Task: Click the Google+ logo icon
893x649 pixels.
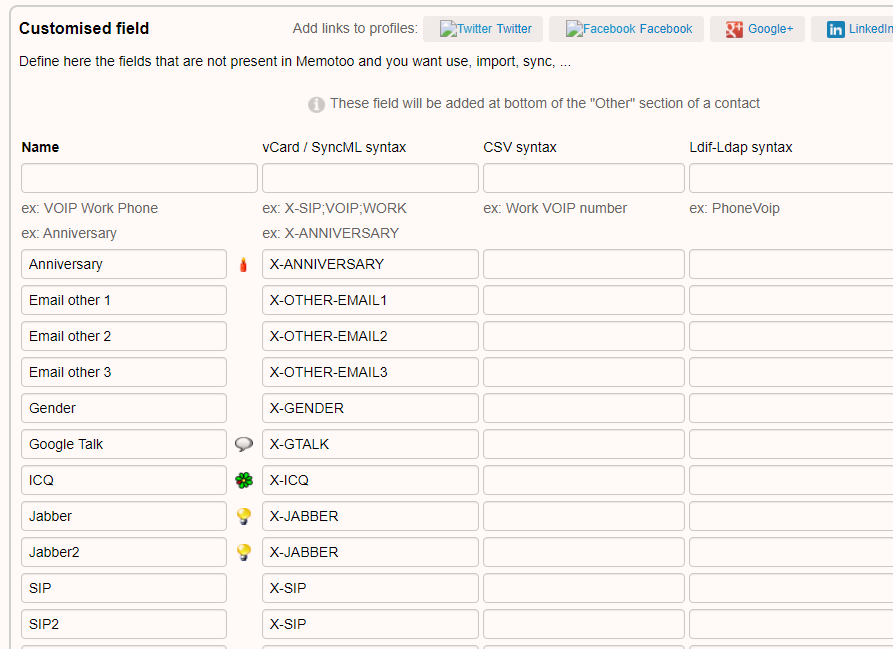Action: (x=734, y=29)
